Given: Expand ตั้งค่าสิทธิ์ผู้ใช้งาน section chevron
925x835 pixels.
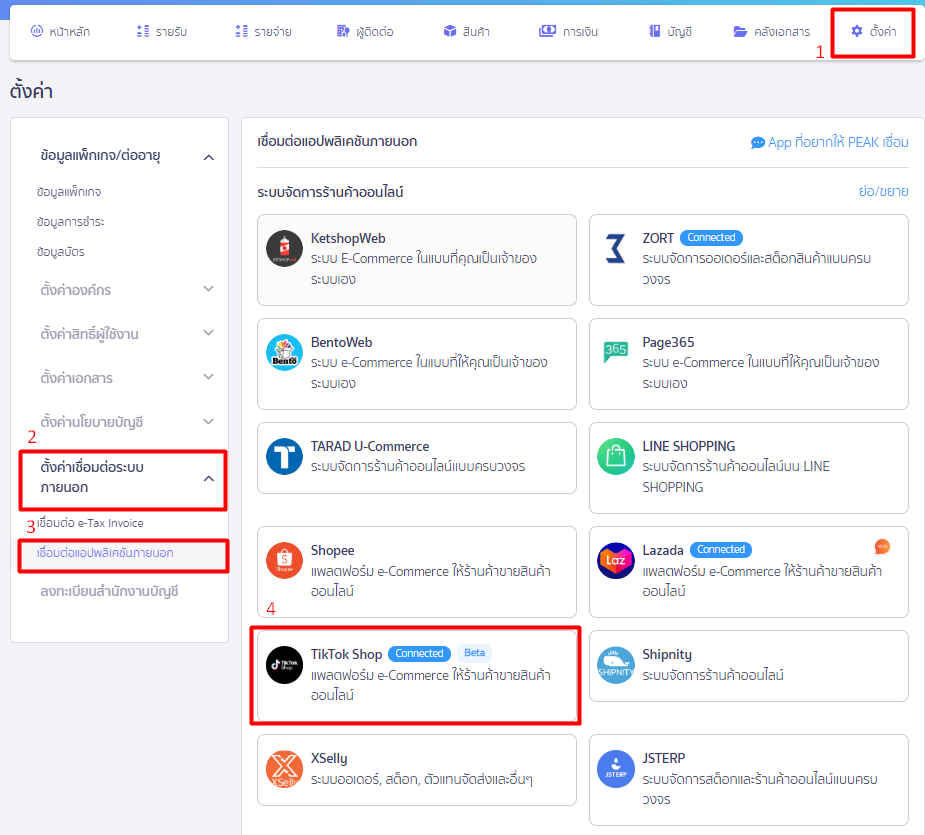Looking at the screenshot, I should (208, 333).
